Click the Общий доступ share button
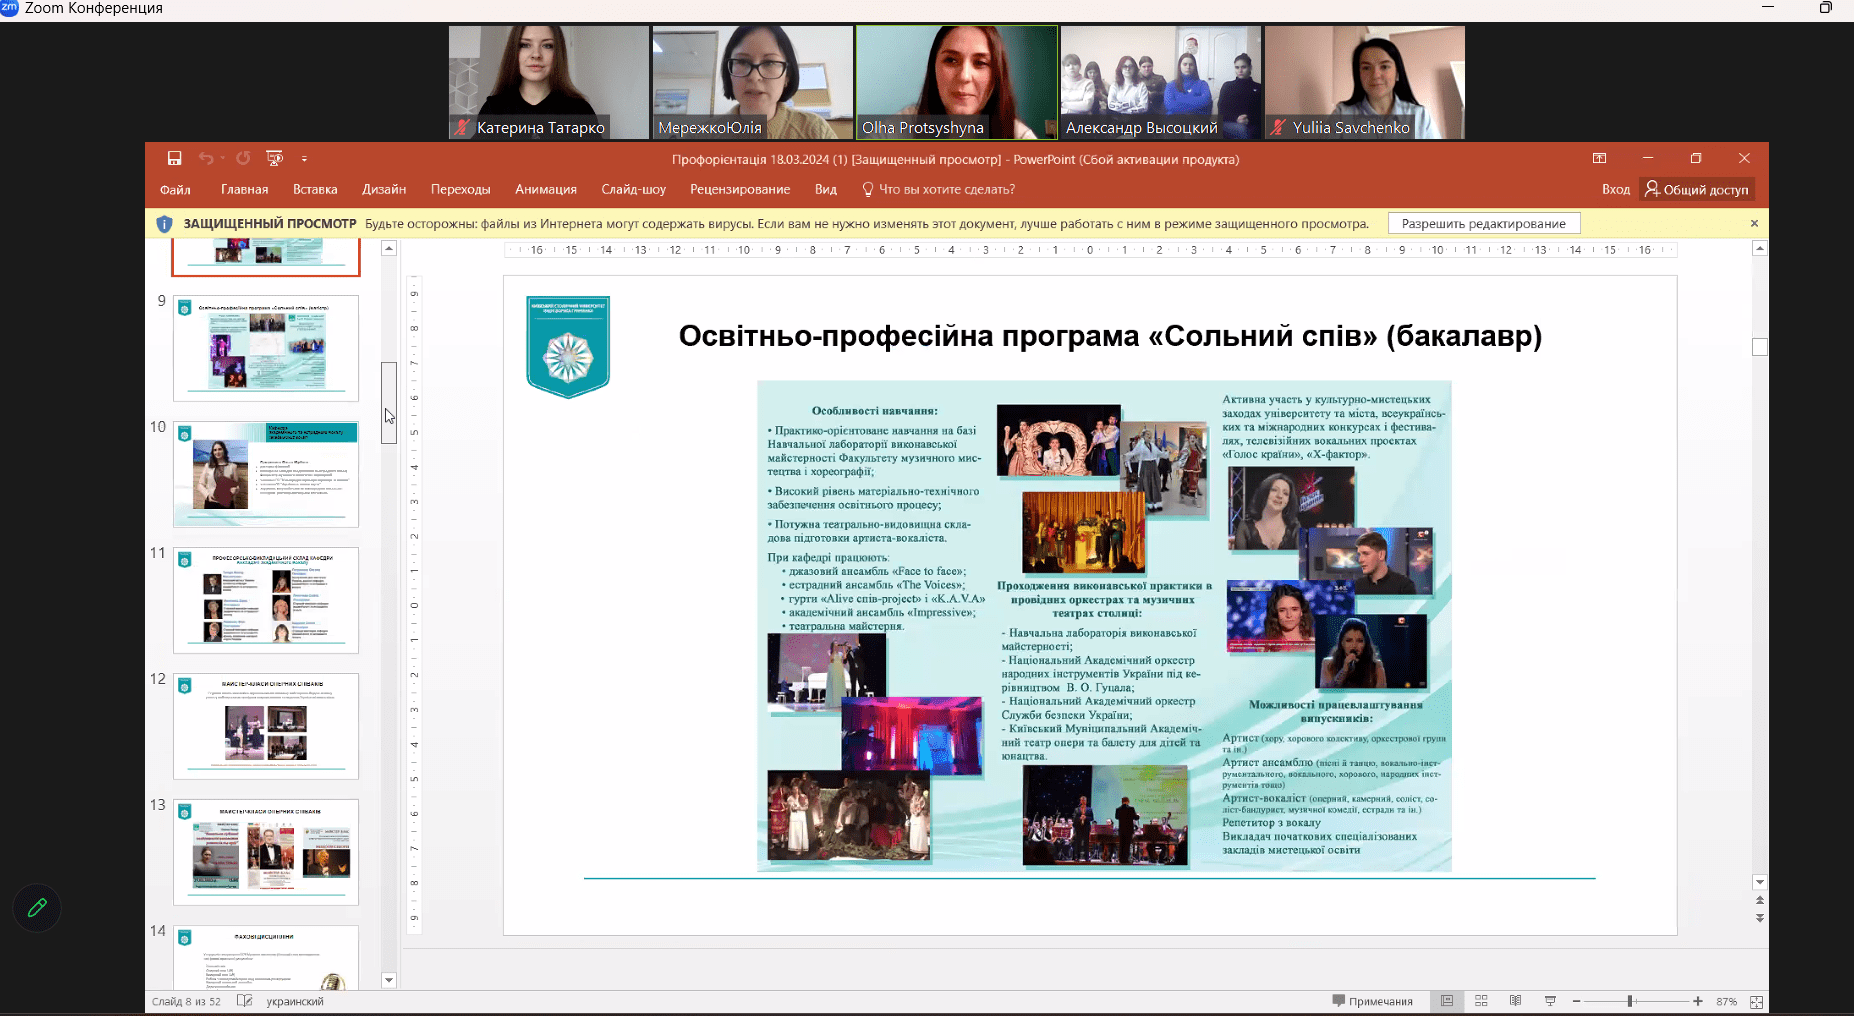The image size is (1854, 1016). (1697, 189)
